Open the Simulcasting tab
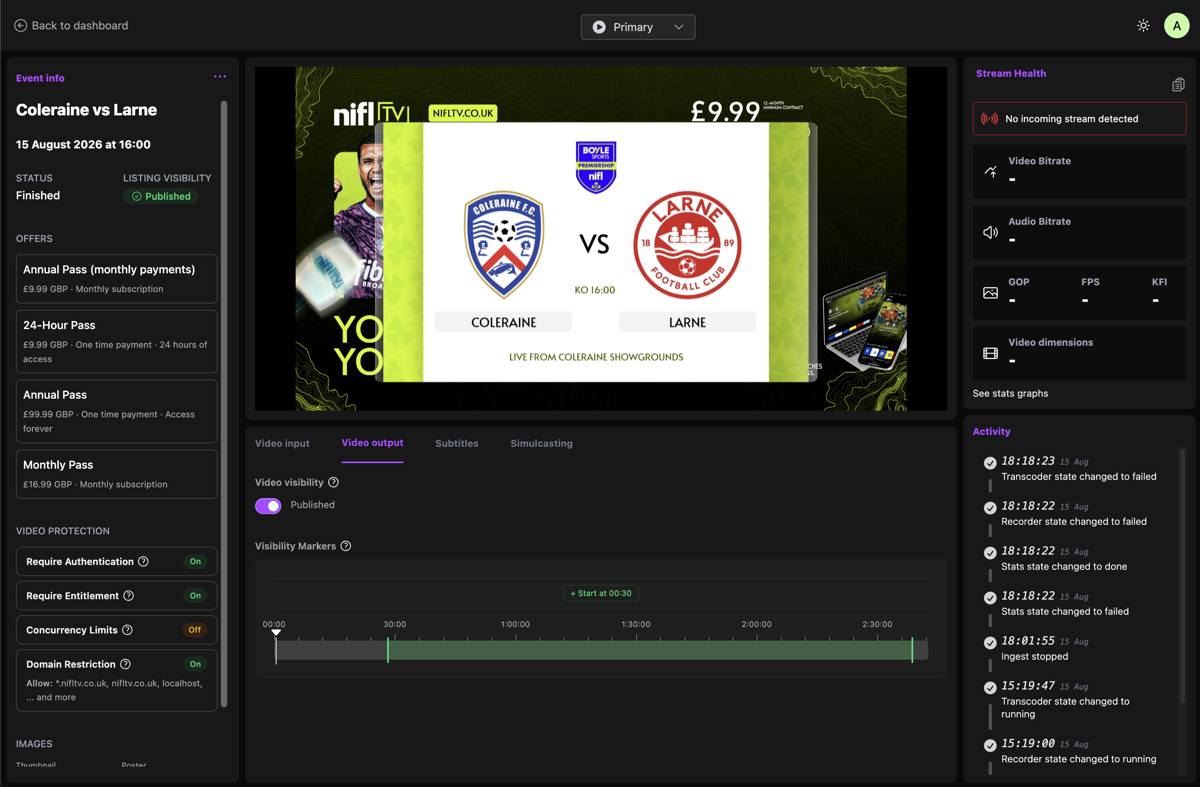This screenshot has width=1200, height=787. point(541,443)
